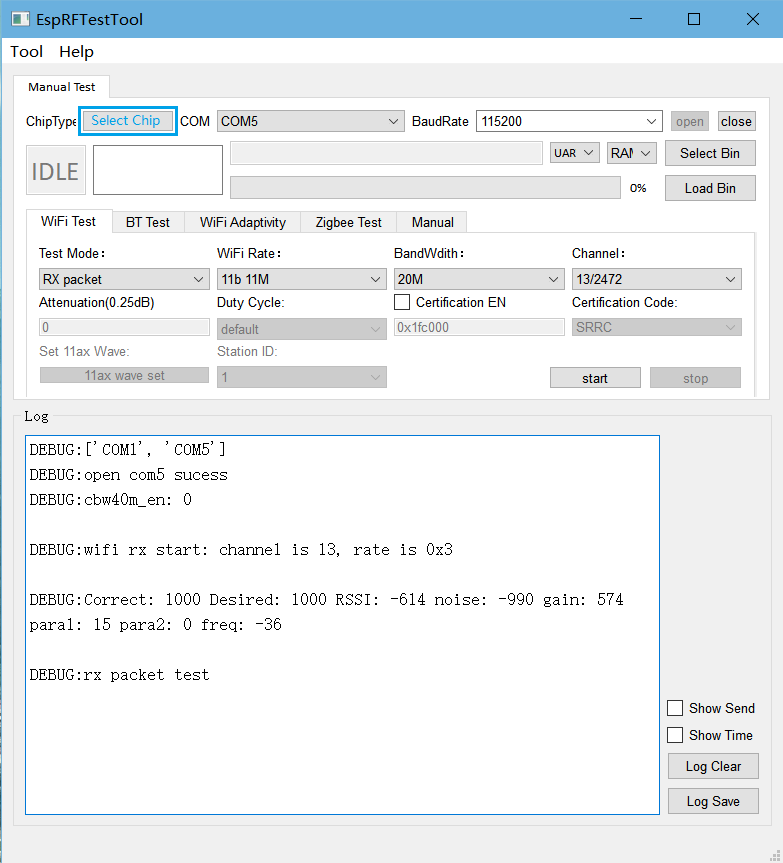Toggle the Show Send checkbox

[x=675, y=708]
